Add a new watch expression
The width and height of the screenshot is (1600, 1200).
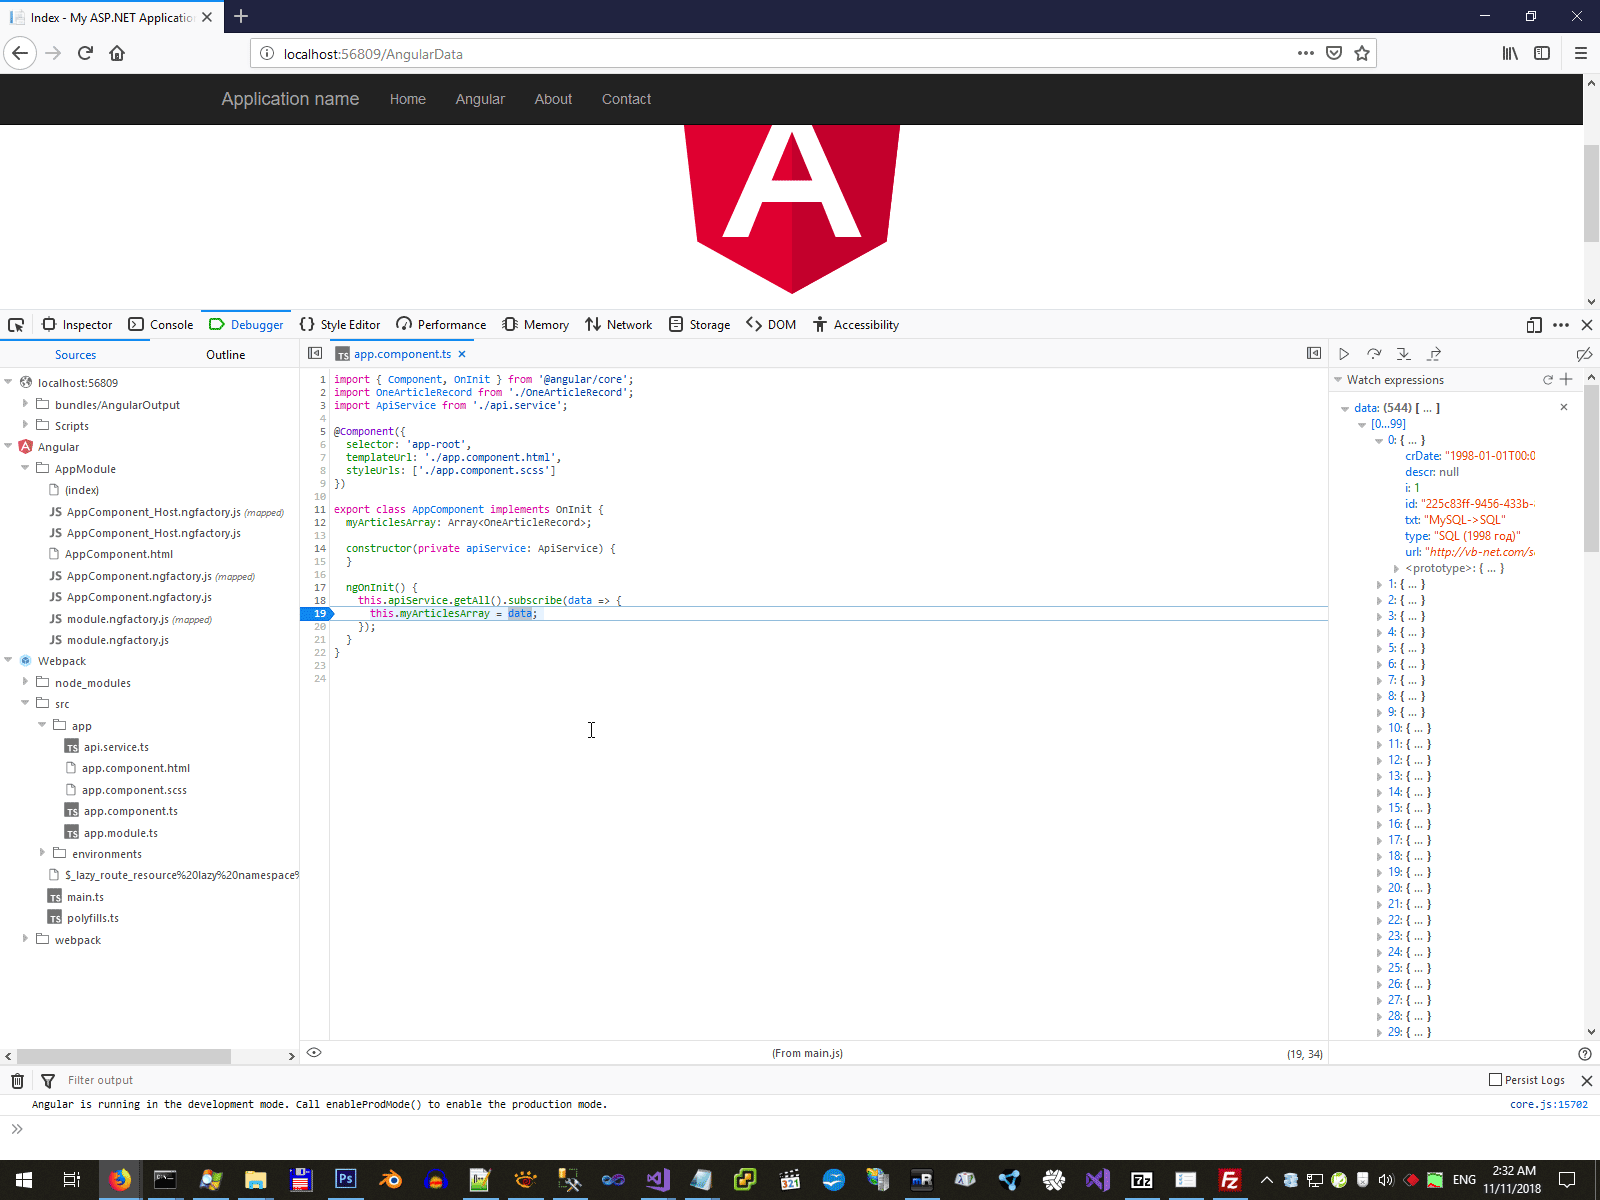(x=1566, y=380)
